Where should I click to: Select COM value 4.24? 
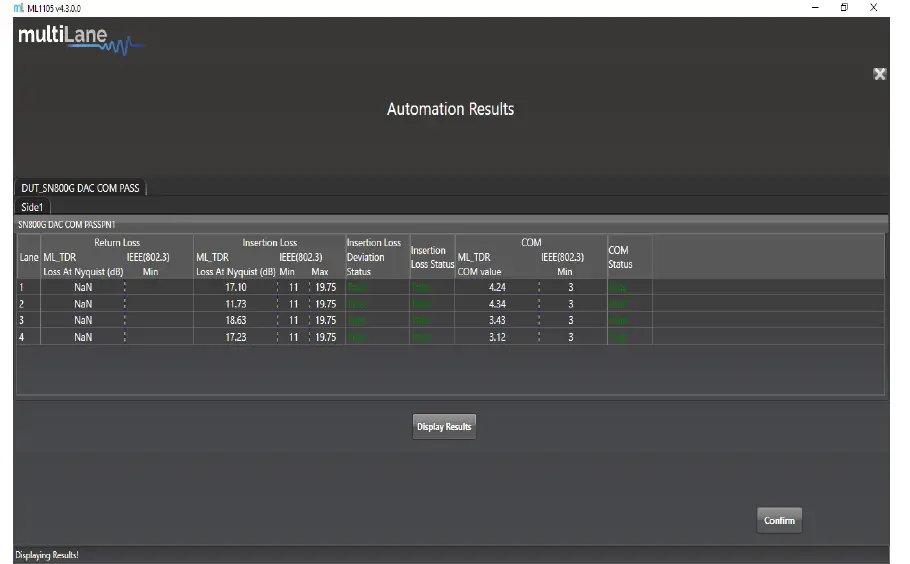[497, 287]
